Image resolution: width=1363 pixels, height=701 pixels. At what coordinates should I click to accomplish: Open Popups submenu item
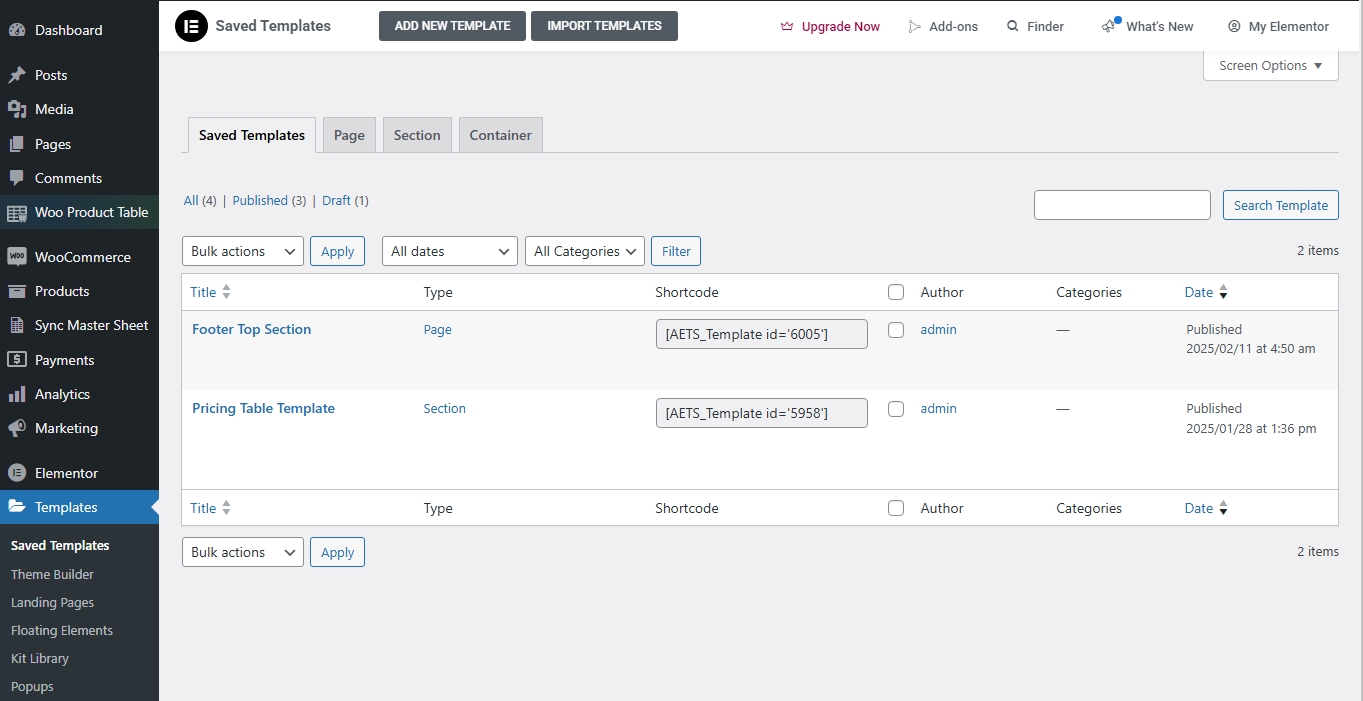point(32,686)
